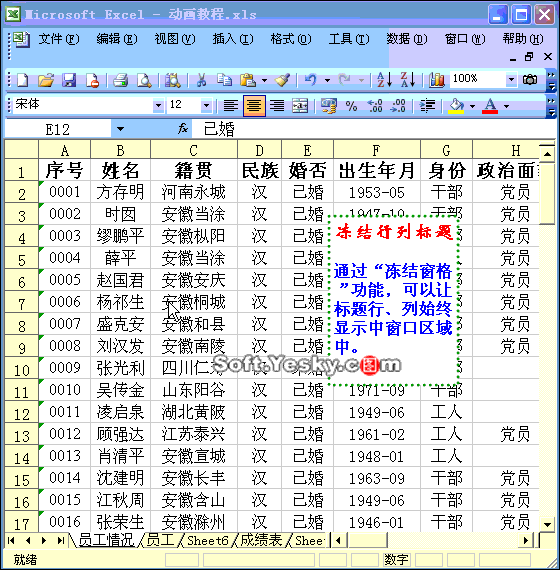Open the font size dropdown
Image resolution: width=560 pixels, height=570 pixels.
[x=206, y=106]
